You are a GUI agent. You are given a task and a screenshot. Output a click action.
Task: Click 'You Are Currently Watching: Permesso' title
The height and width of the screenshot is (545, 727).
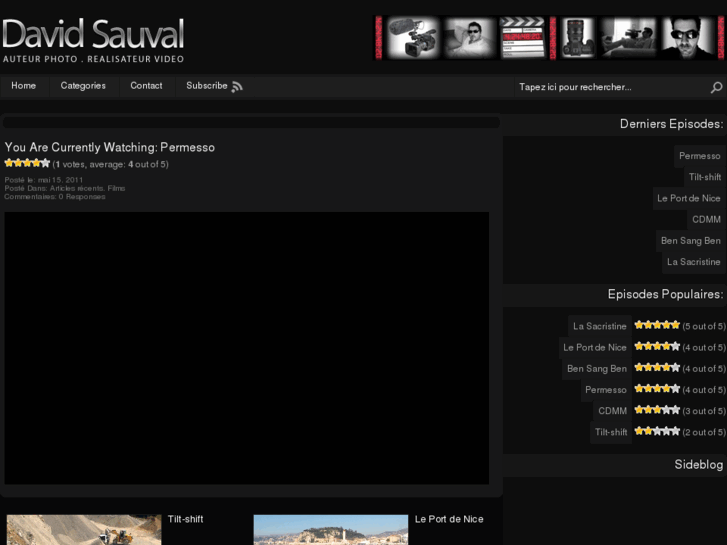point(110,147)
